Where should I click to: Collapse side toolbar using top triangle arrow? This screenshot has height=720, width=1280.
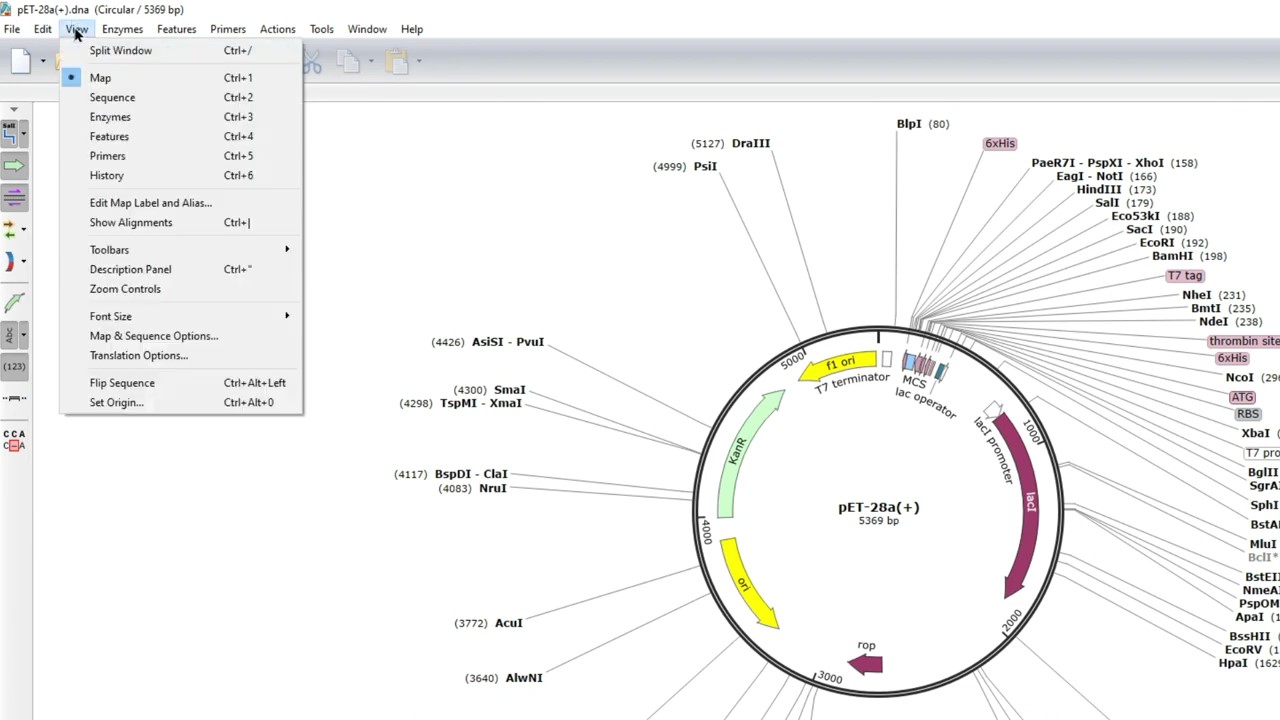[14, 109]
